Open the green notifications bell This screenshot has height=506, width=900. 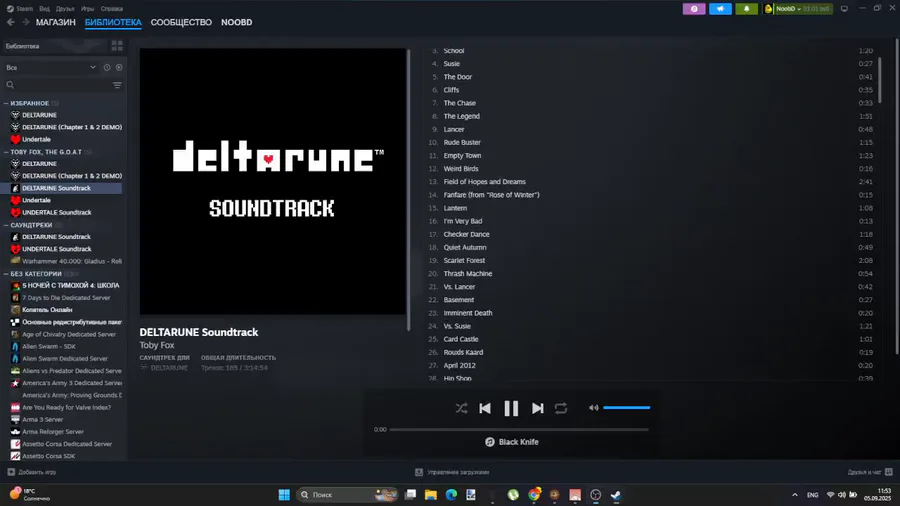[747, 9]
